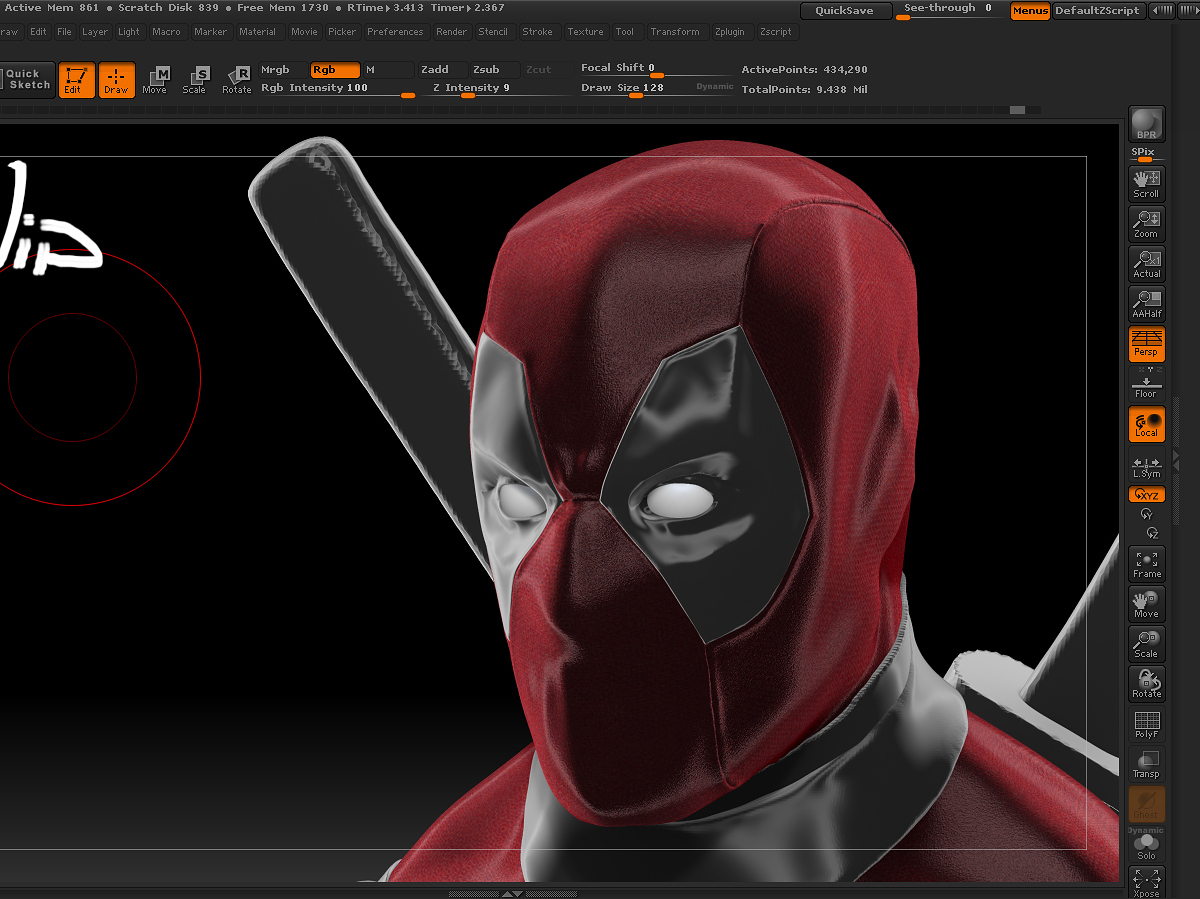Viewport: 1200px width, 899px height.
Task: Open the Stencil menu
Action: click(x=493, y=32)
